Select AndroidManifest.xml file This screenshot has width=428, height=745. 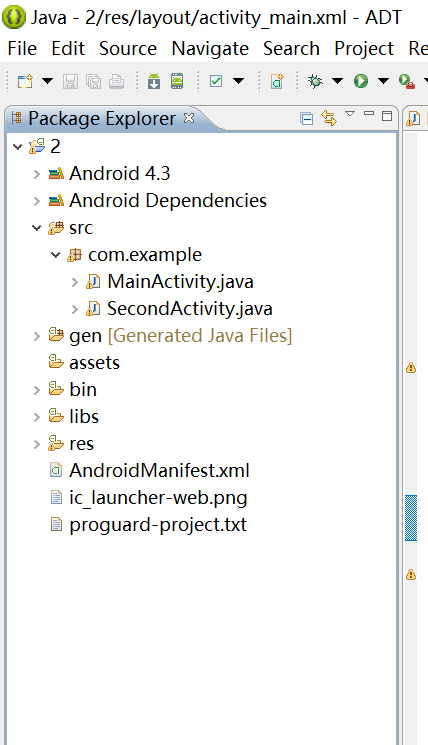pos(159,471)
